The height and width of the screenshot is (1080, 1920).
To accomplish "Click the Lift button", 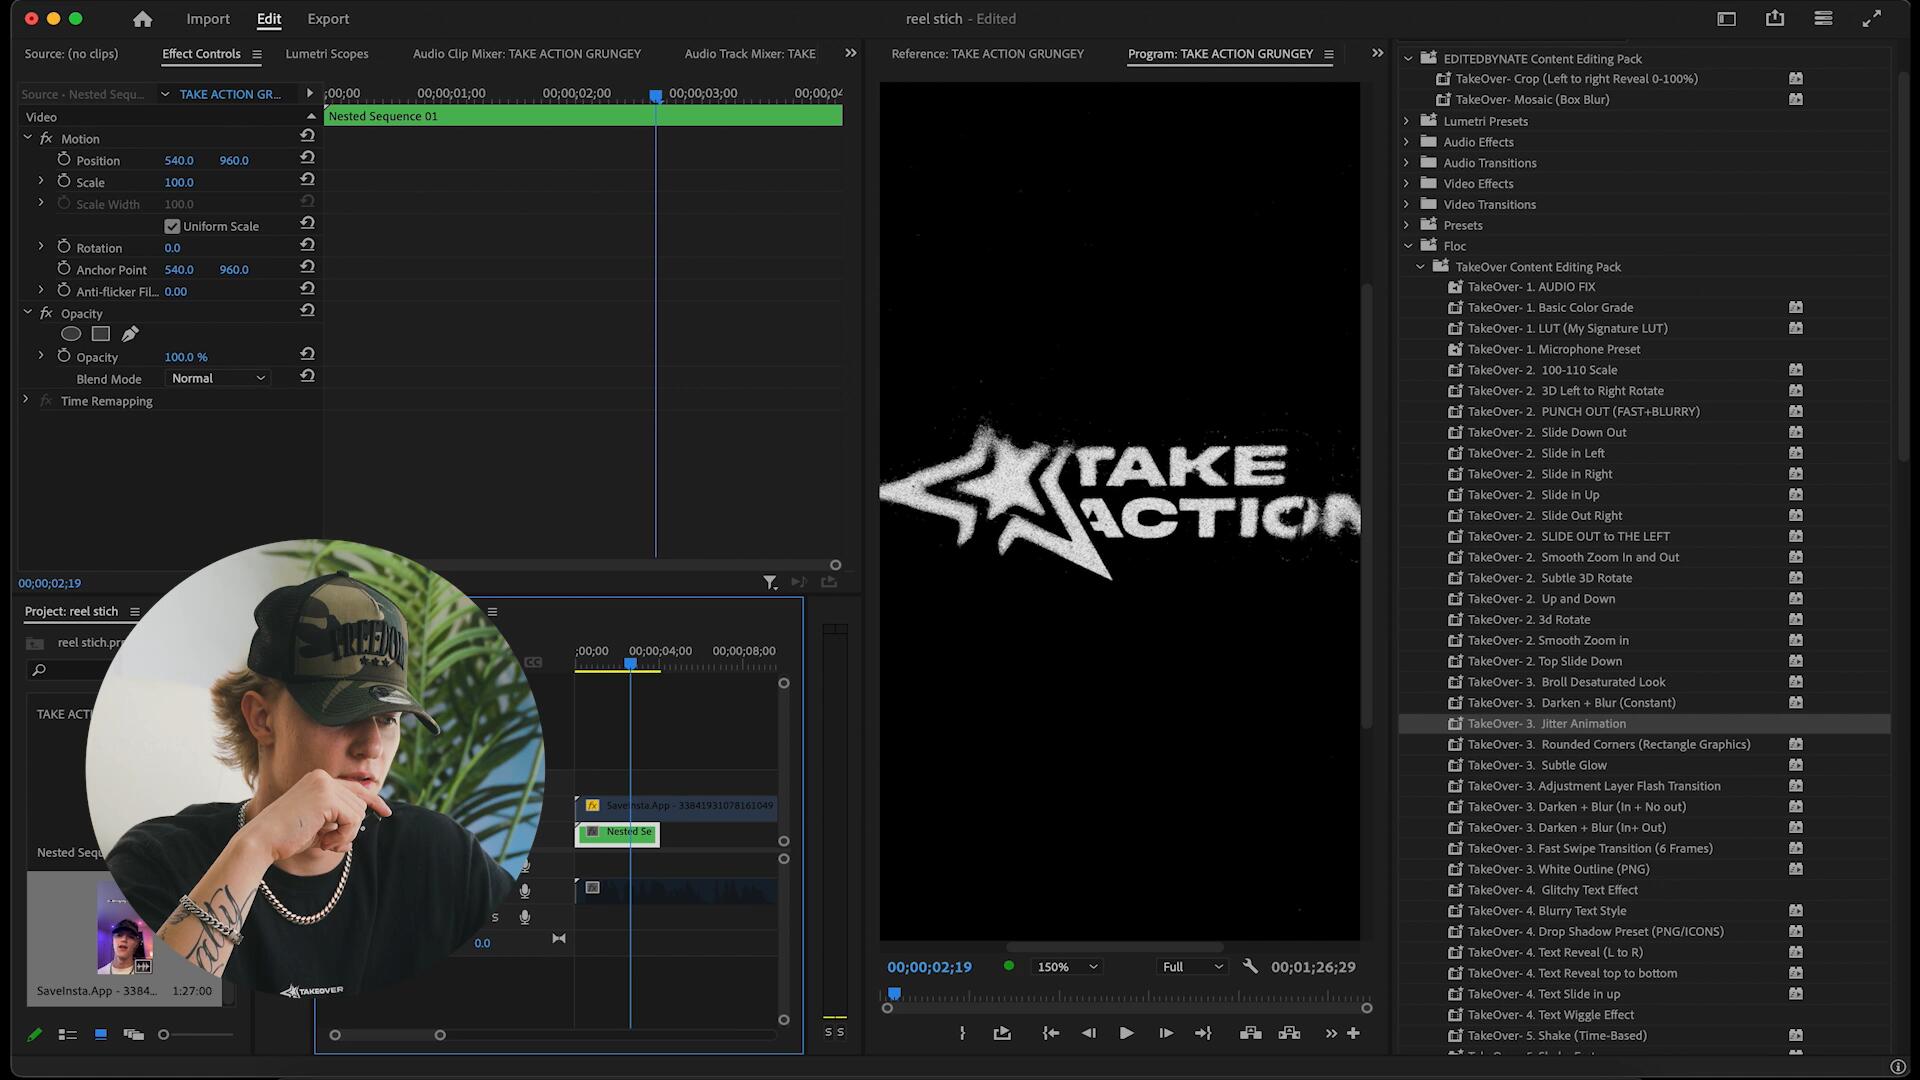I will point(1250,1033).
